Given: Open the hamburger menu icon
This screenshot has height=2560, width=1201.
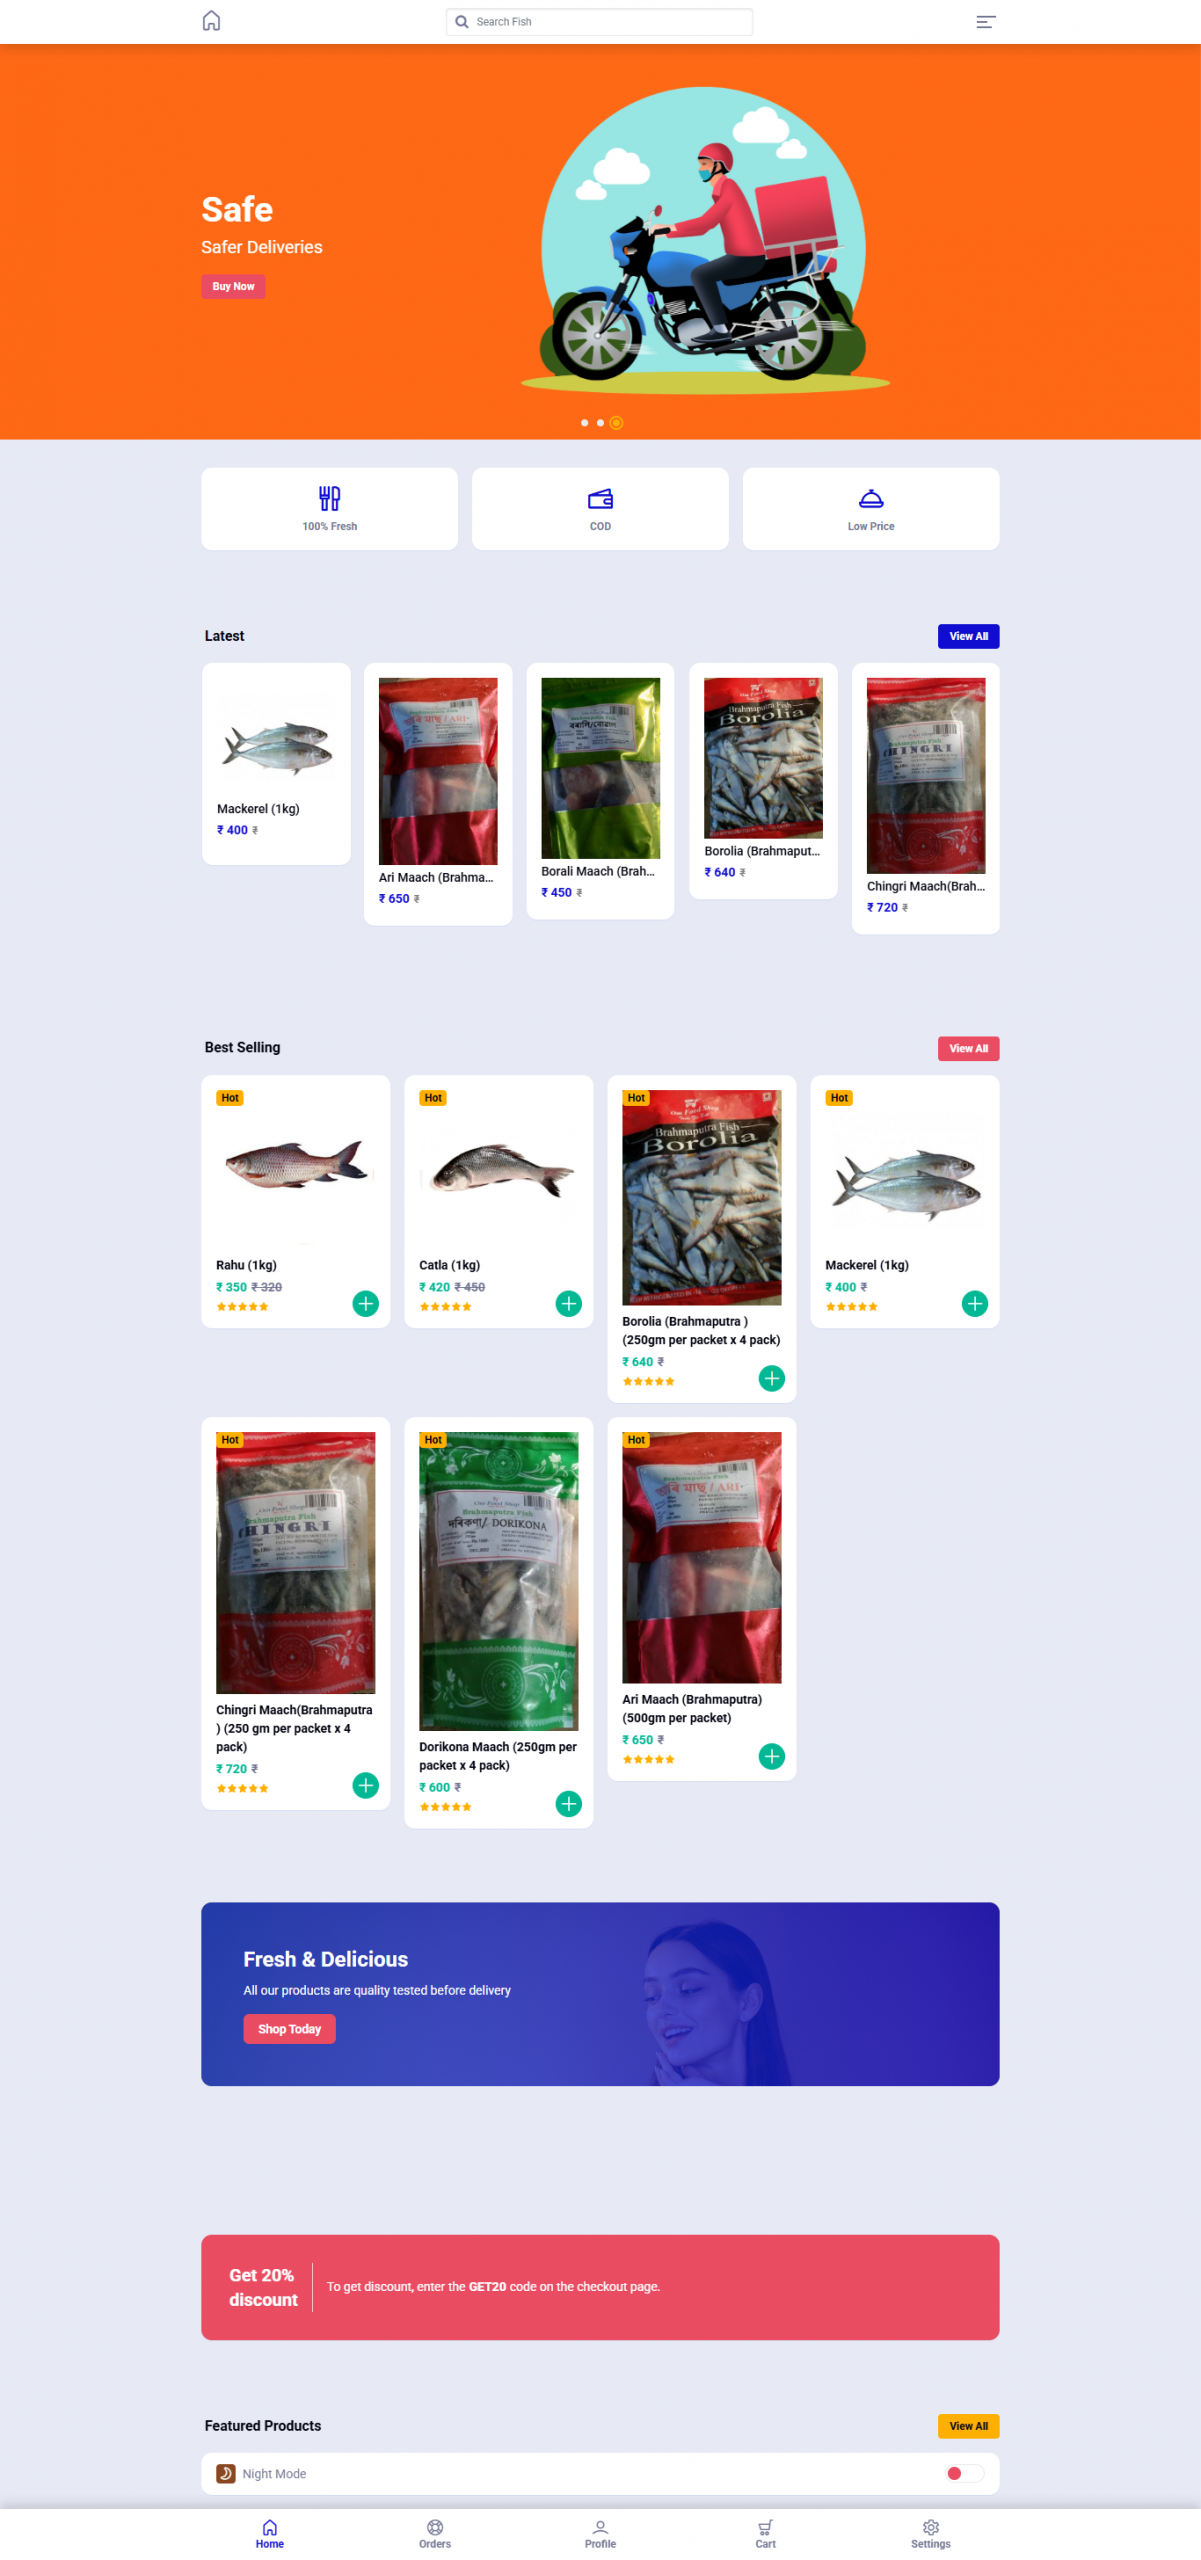Looking at the screenshot, I should (x=985, y=22).
